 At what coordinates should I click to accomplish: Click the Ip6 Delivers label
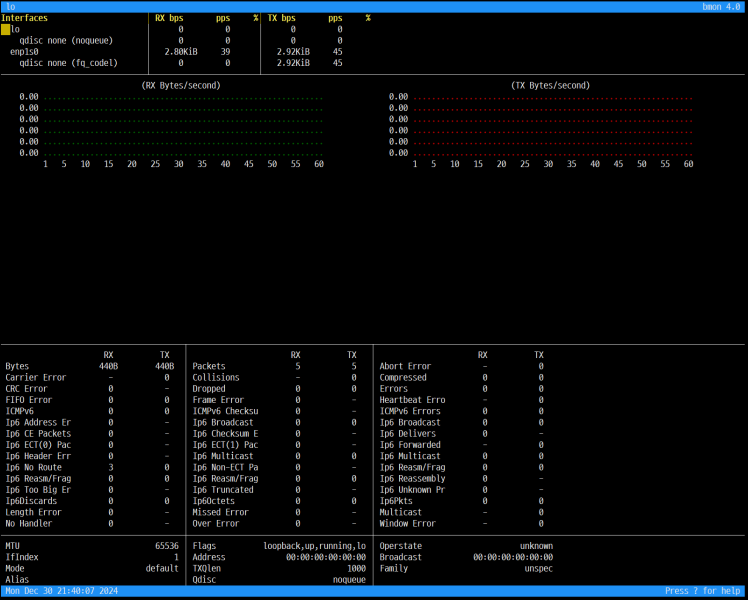pos(407,434)
